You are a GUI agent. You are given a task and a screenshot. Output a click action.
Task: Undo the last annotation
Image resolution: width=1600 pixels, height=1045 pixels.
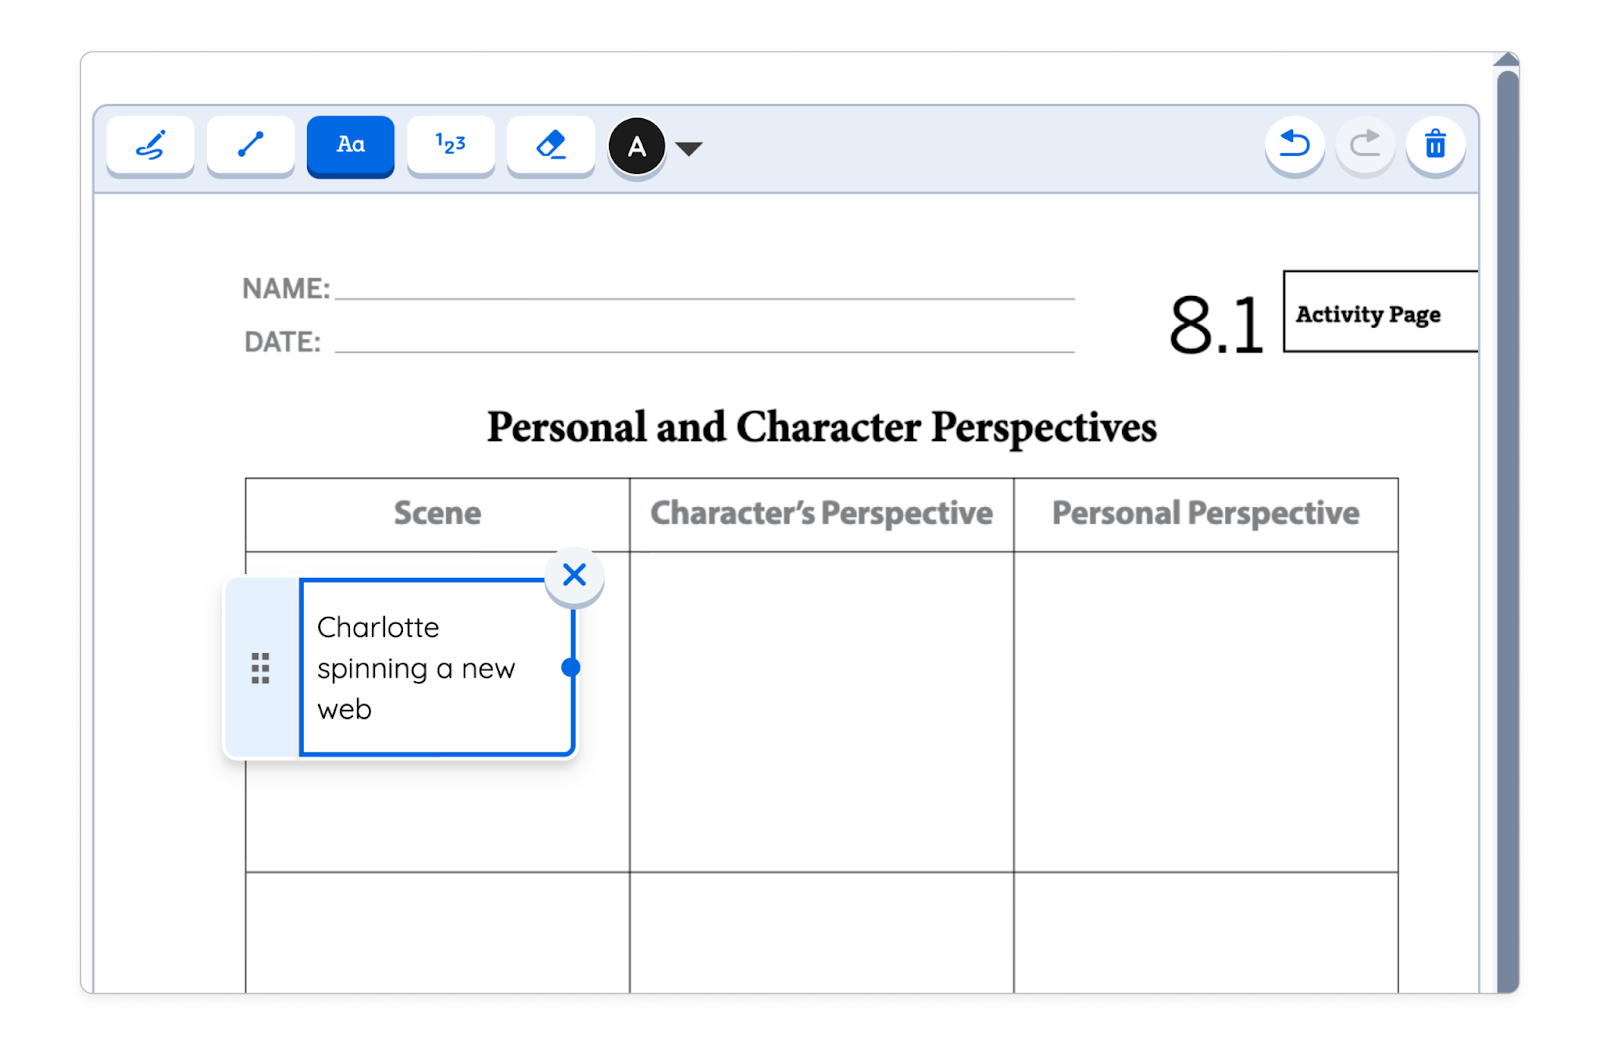point(1294,145)
